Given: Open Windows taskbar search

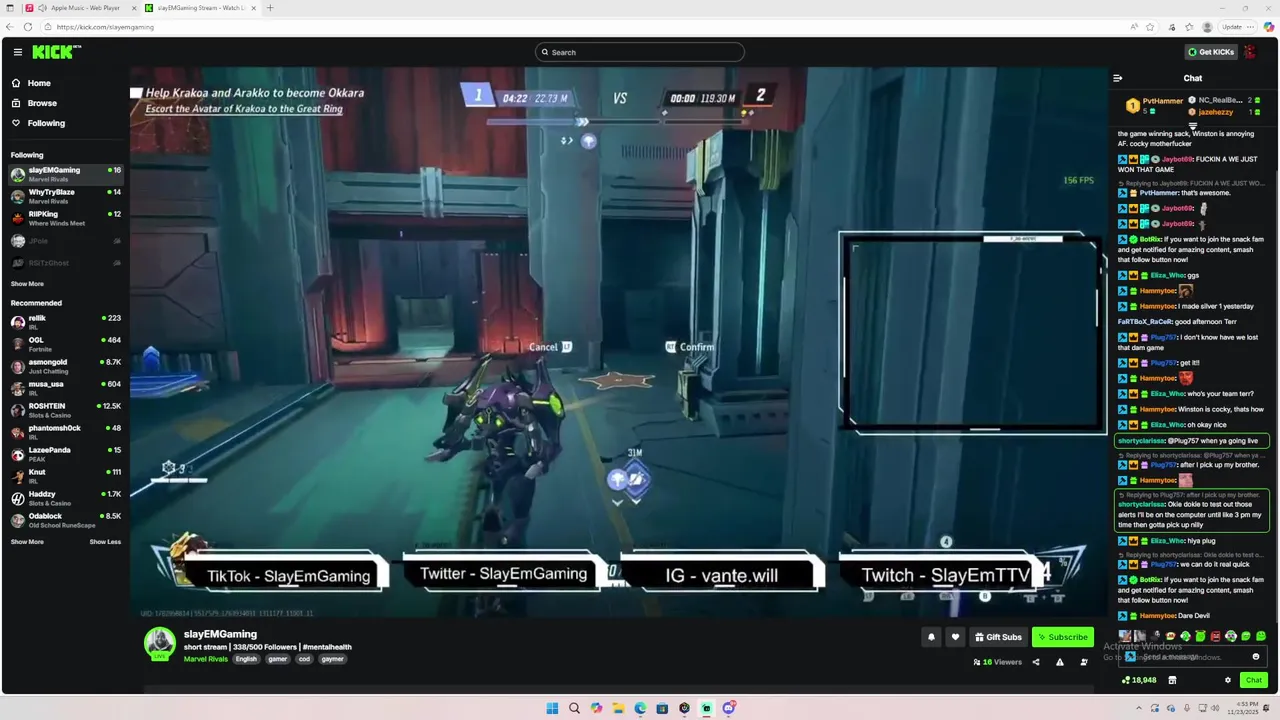Looking at the screenshot, I should 574,708.
